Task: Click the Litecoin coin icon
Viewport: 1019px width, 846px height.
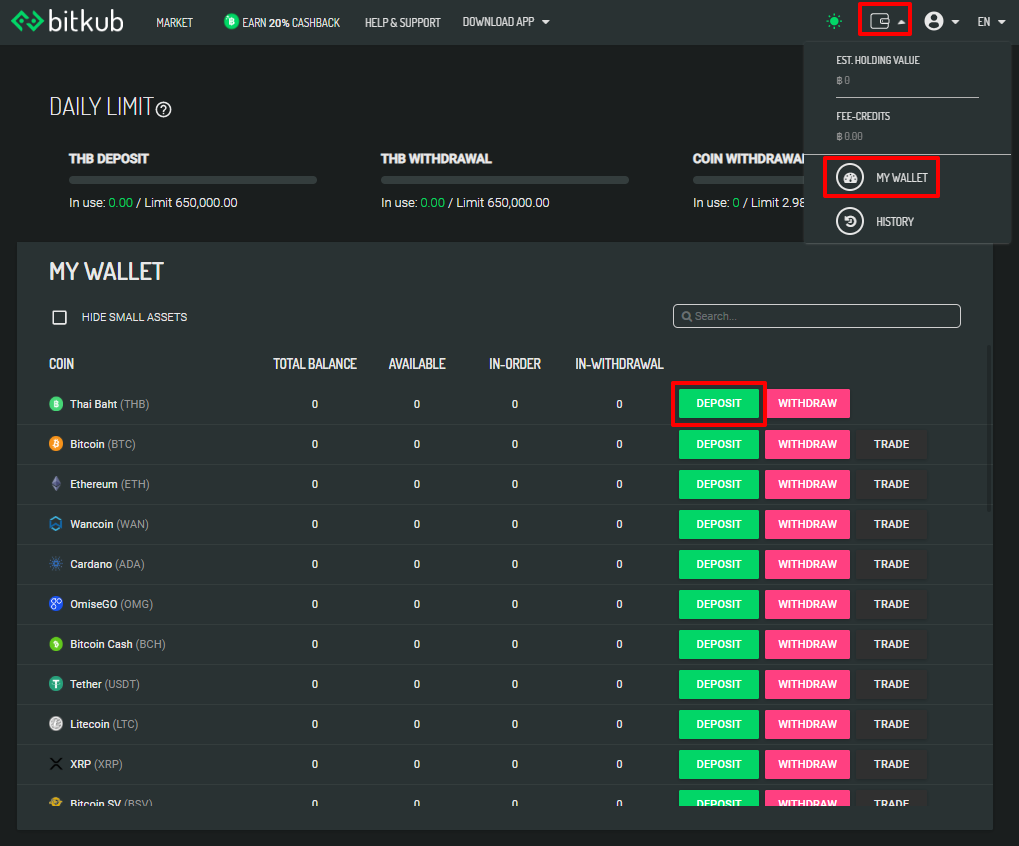Action: click(56, 724)
